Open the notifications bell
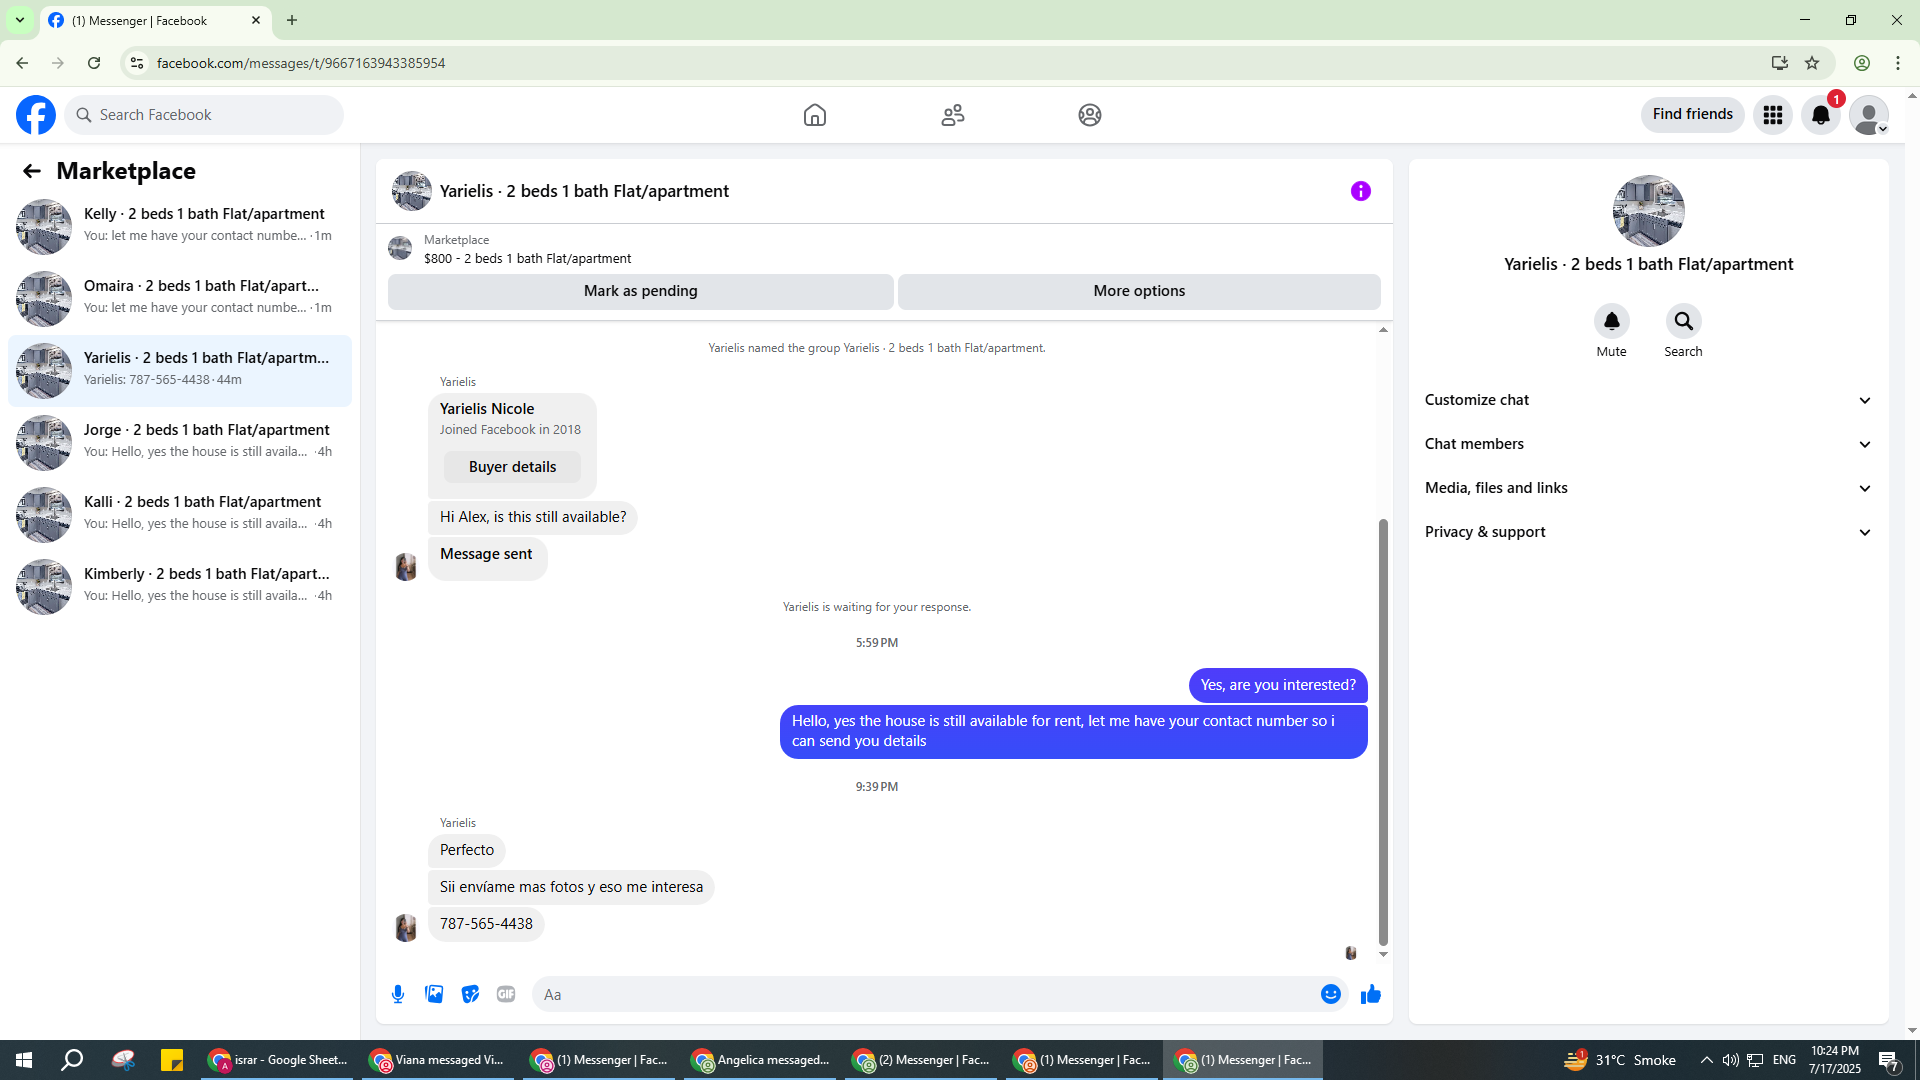The height and width of the screenshot is (1080, 1920). coord(1821,115)
